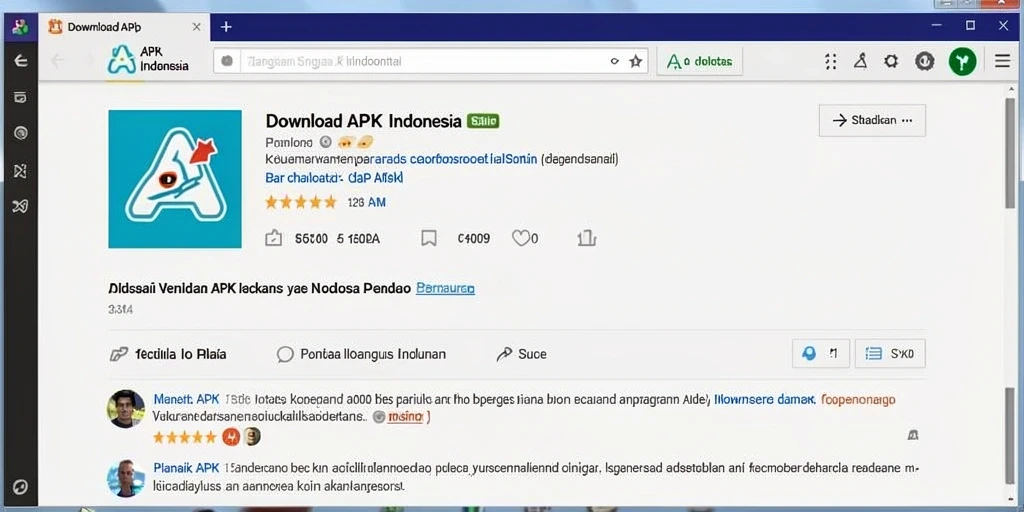Click the dark round extension icon
Screen dimensions: 1024x512
tap(924, 61)
